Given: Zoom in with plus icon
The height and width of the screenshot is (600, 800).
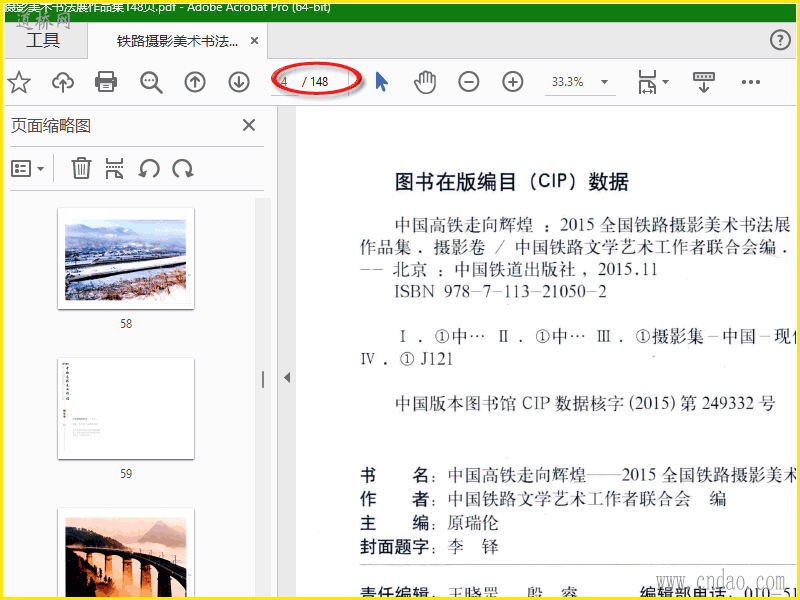Looking at the screenshot, I should 513,82.
